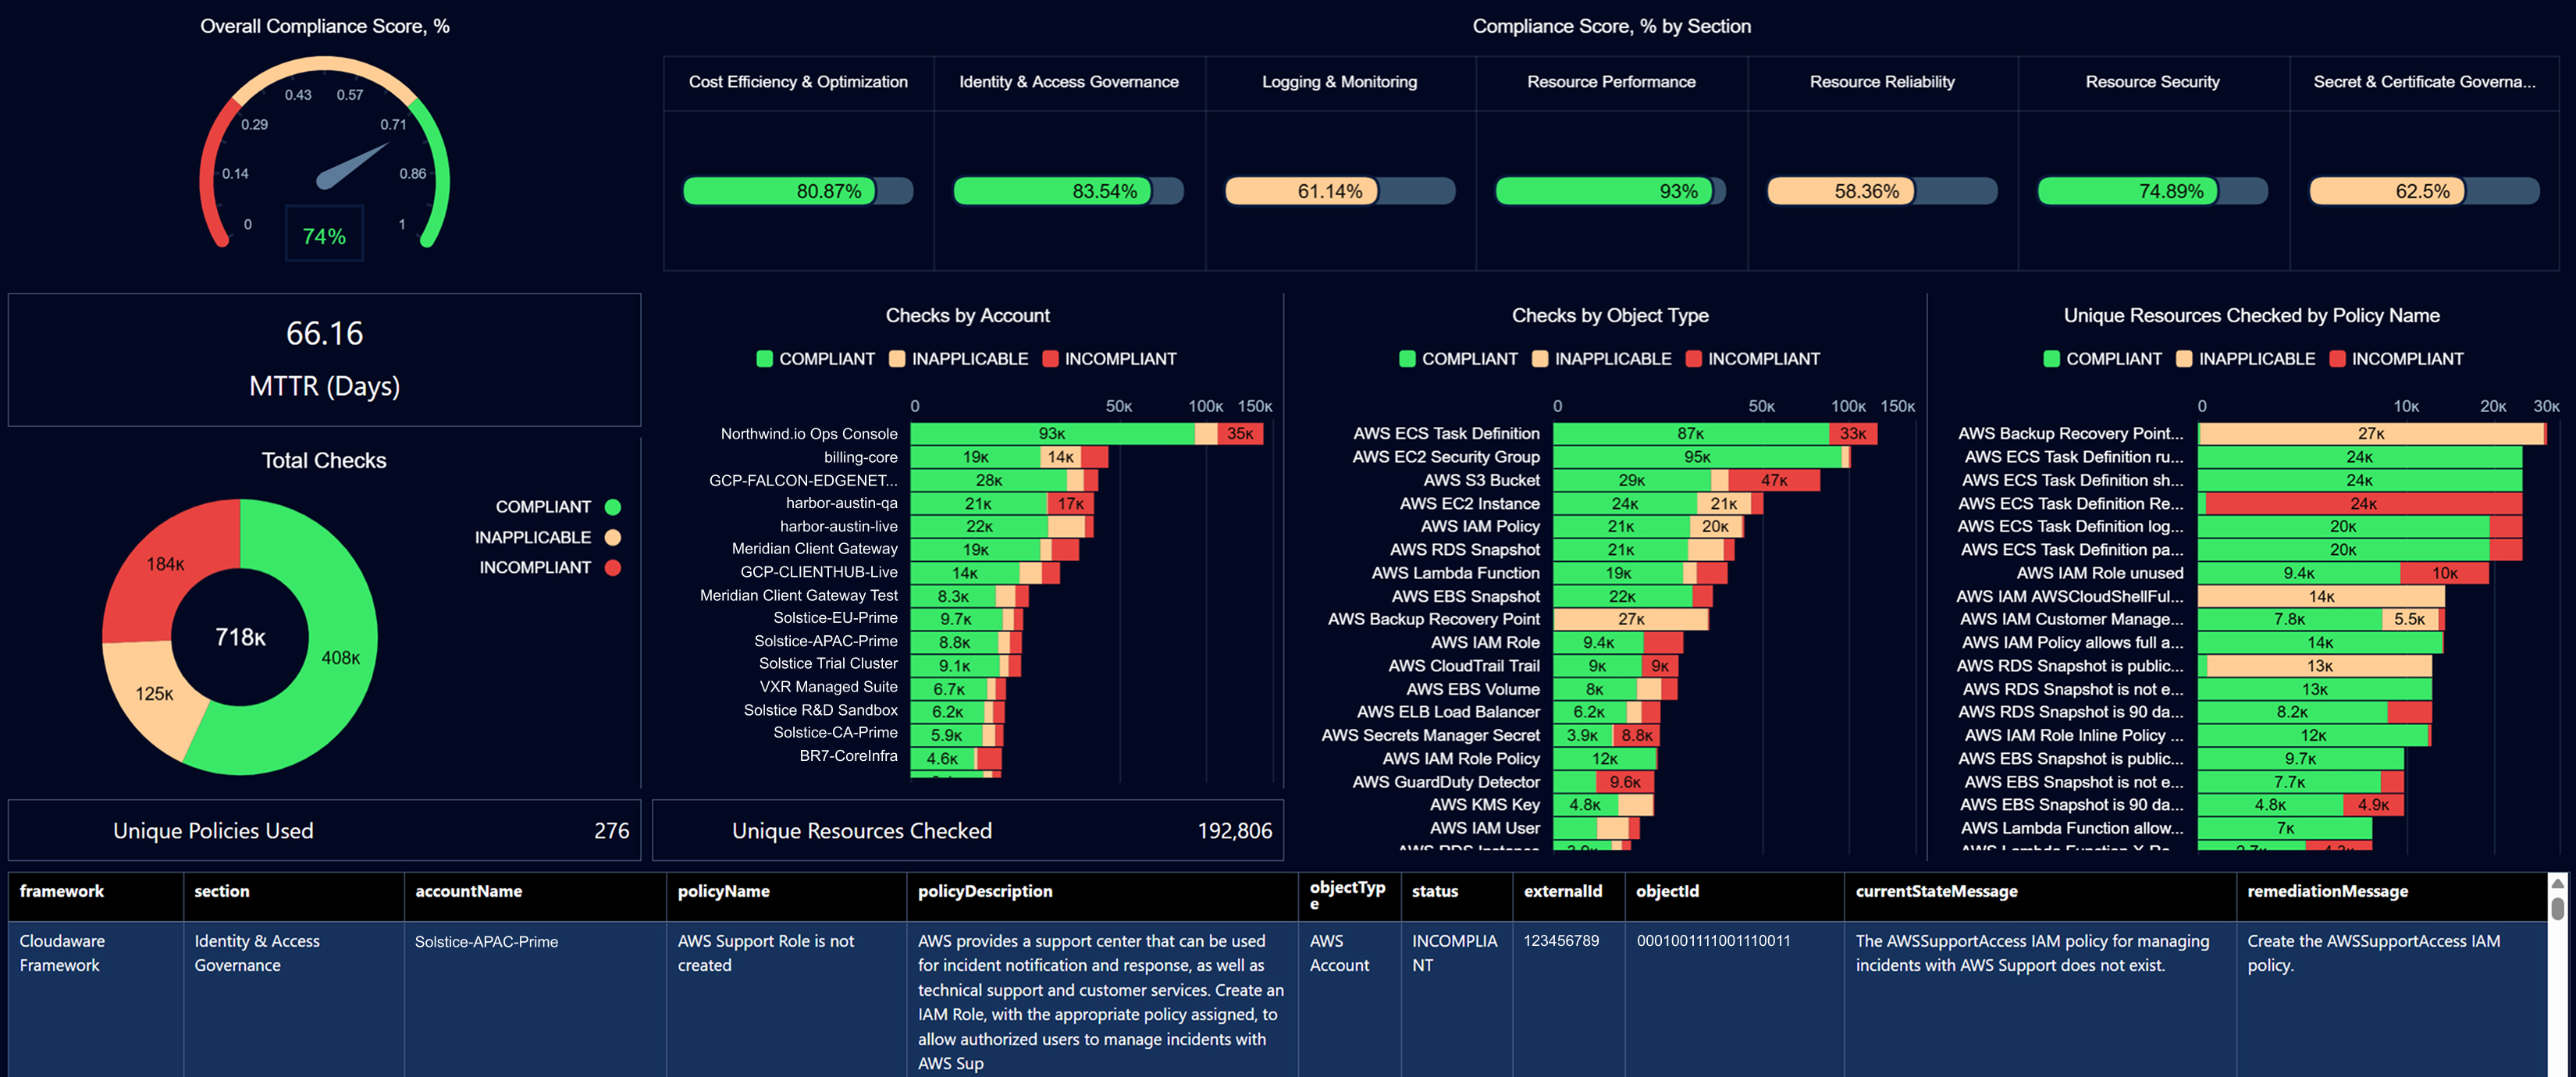Viewport: 2576px width, 1077px height.
Task: Click the MTTR (Days) 66.16 card
Action: point(324,359)
